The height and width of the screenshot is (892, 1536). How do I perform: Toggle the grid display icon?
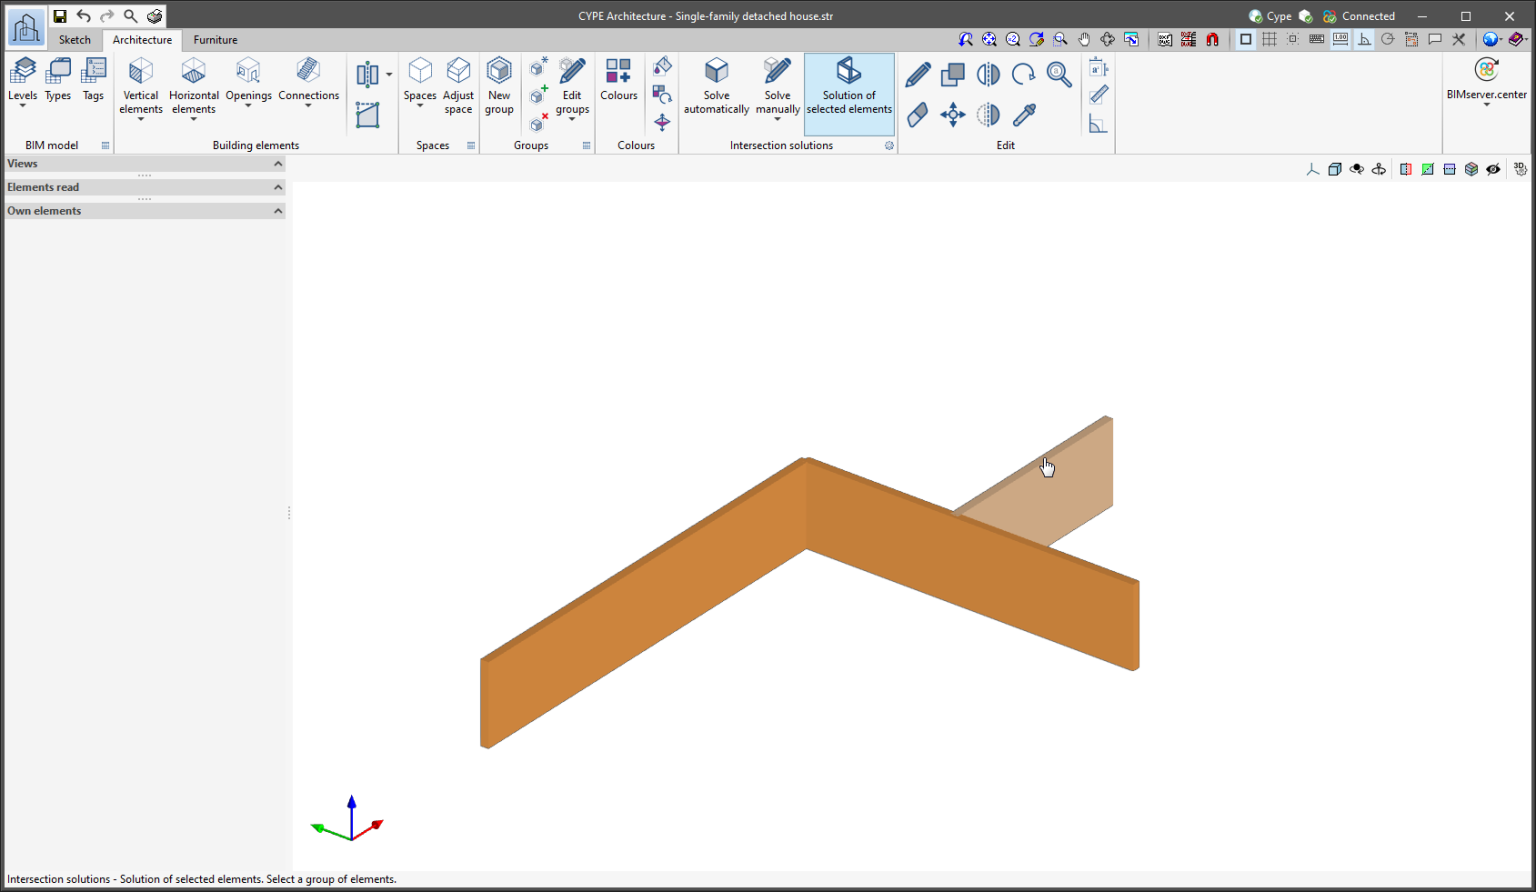click(1269, 40)
